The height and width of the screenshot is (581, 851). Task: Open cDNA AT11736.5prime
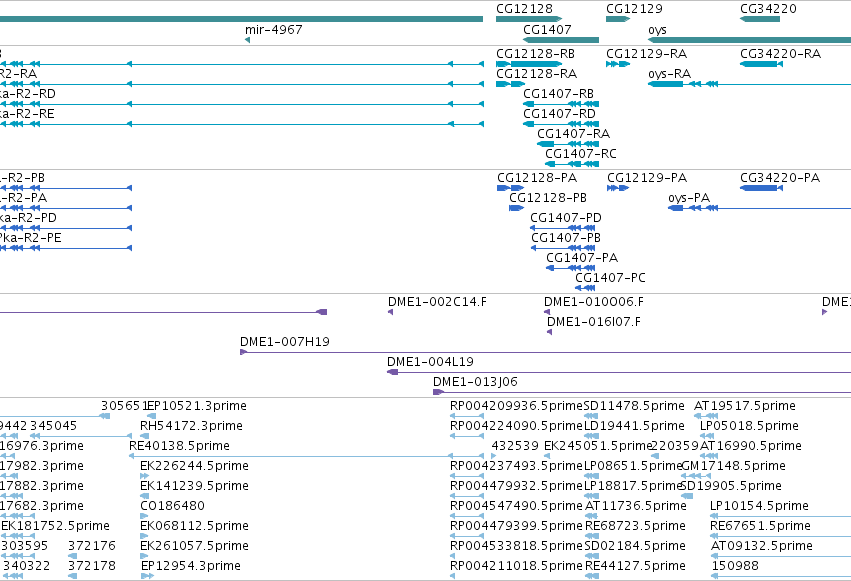636,506
